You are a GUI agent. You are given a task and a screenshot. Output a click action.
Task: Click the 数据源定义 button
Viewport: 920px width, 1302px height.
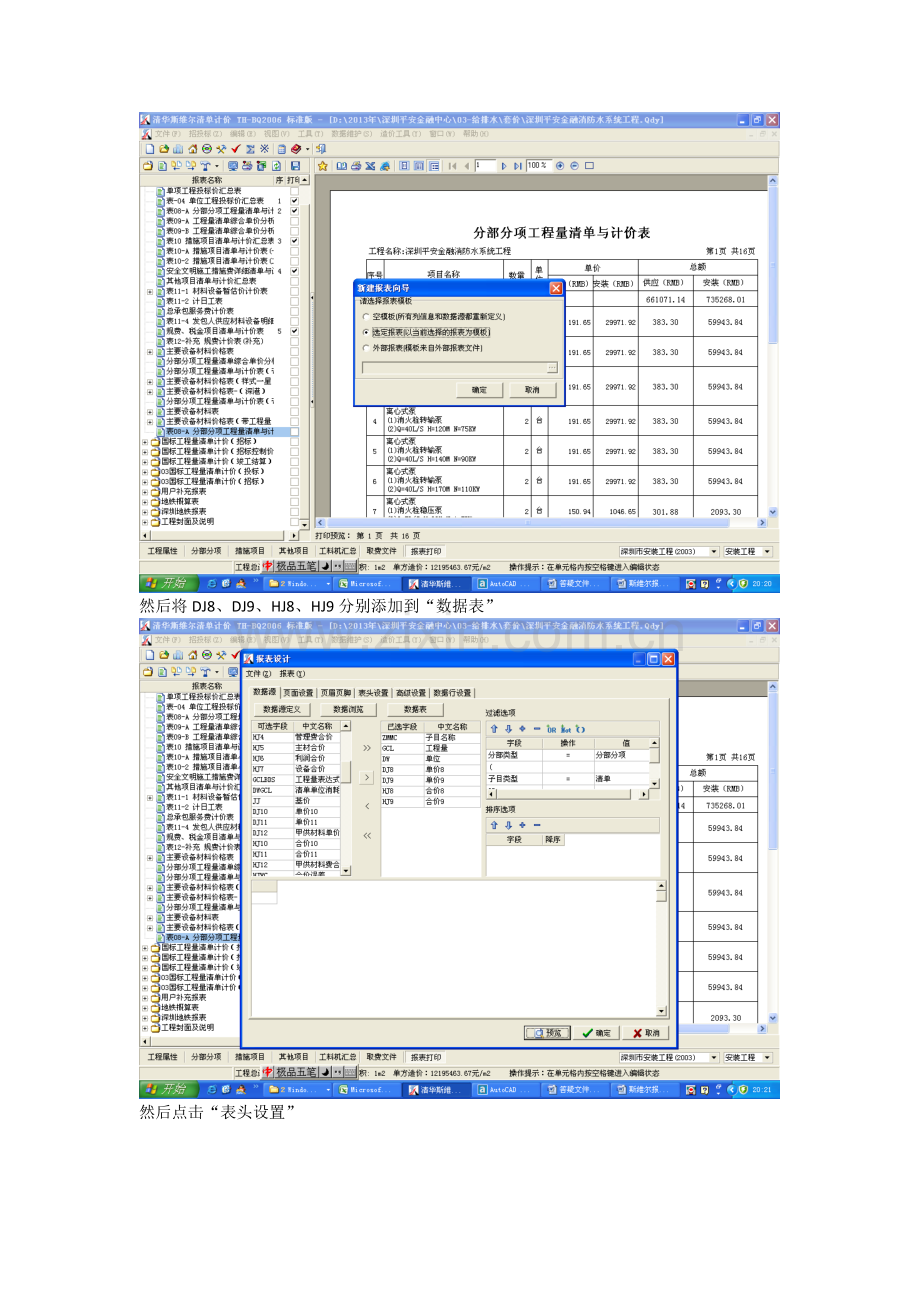click(x=281, y=709)
